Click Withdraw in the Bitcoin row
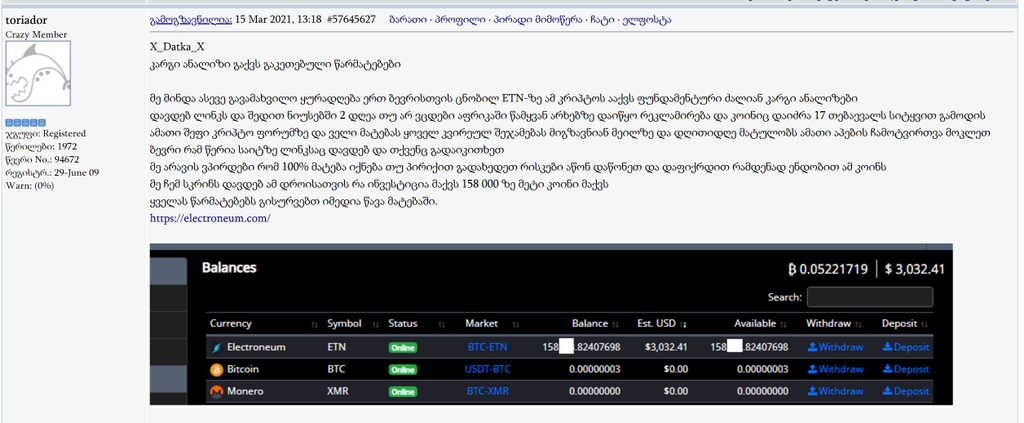 coord(835,369)
